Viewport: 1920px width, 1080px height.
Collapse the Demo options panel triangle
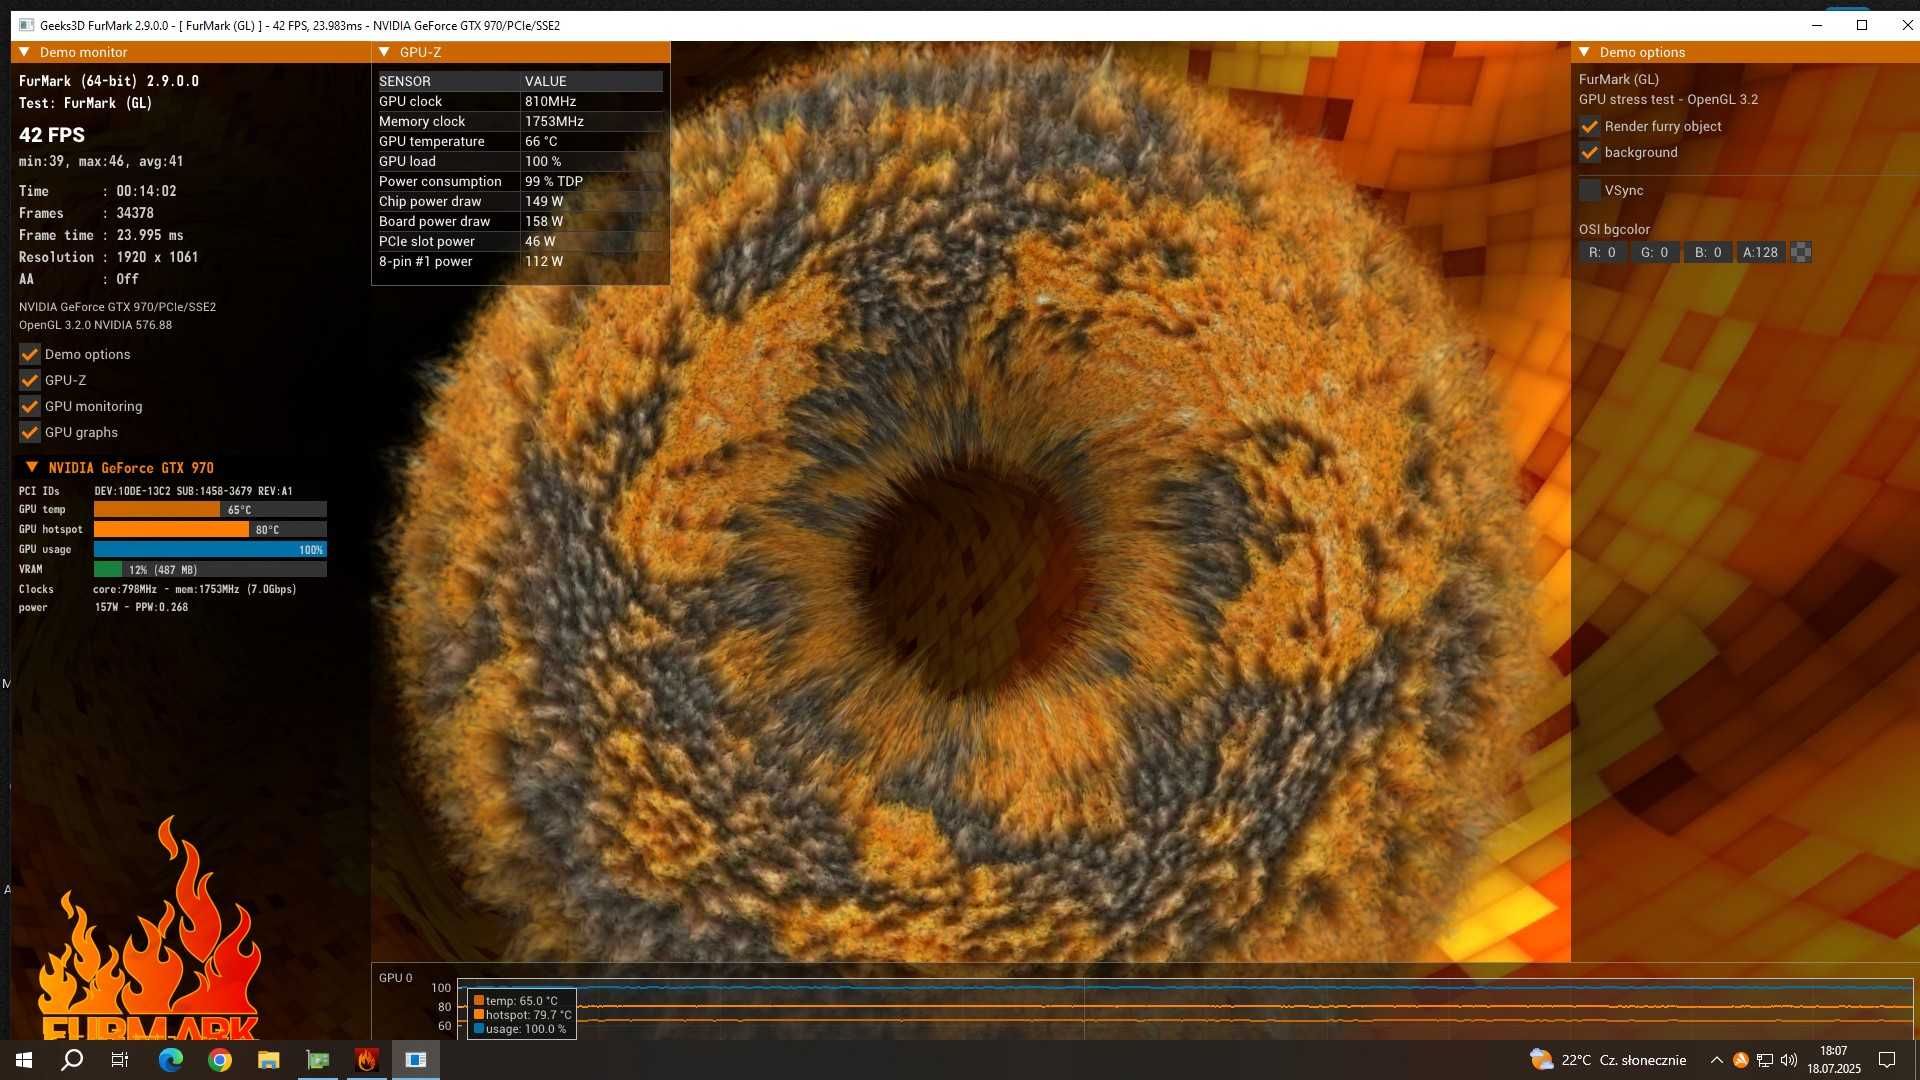[x=1584, y=52]
